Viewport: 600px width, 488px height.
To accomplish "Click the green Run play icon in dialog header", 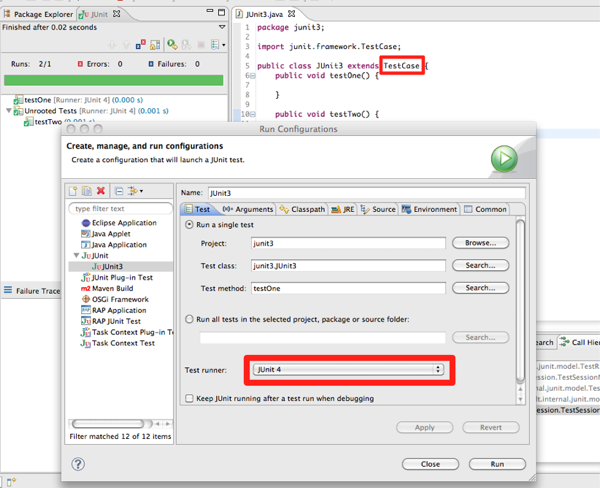I will coord(504,158).
